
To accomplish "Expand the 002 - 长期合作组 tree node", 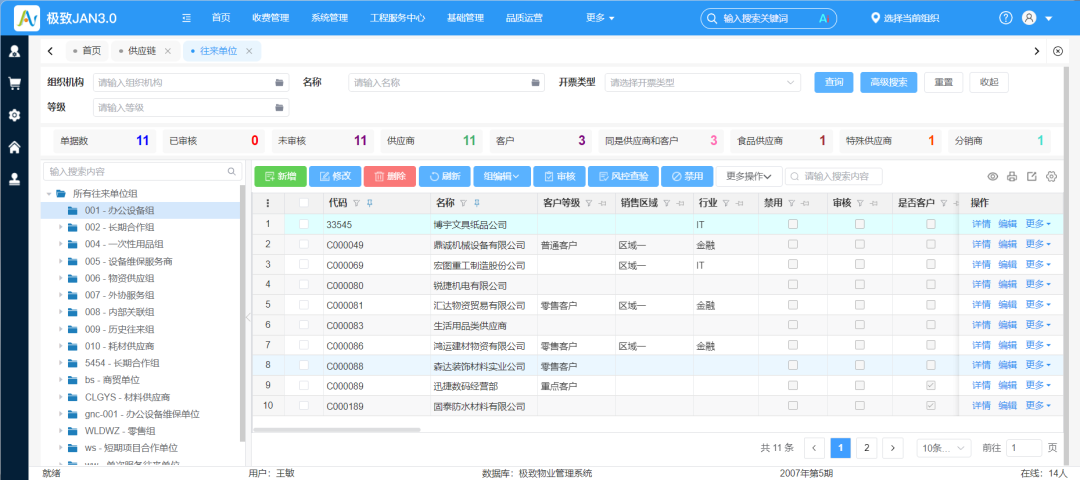I will tap(60, 227).
